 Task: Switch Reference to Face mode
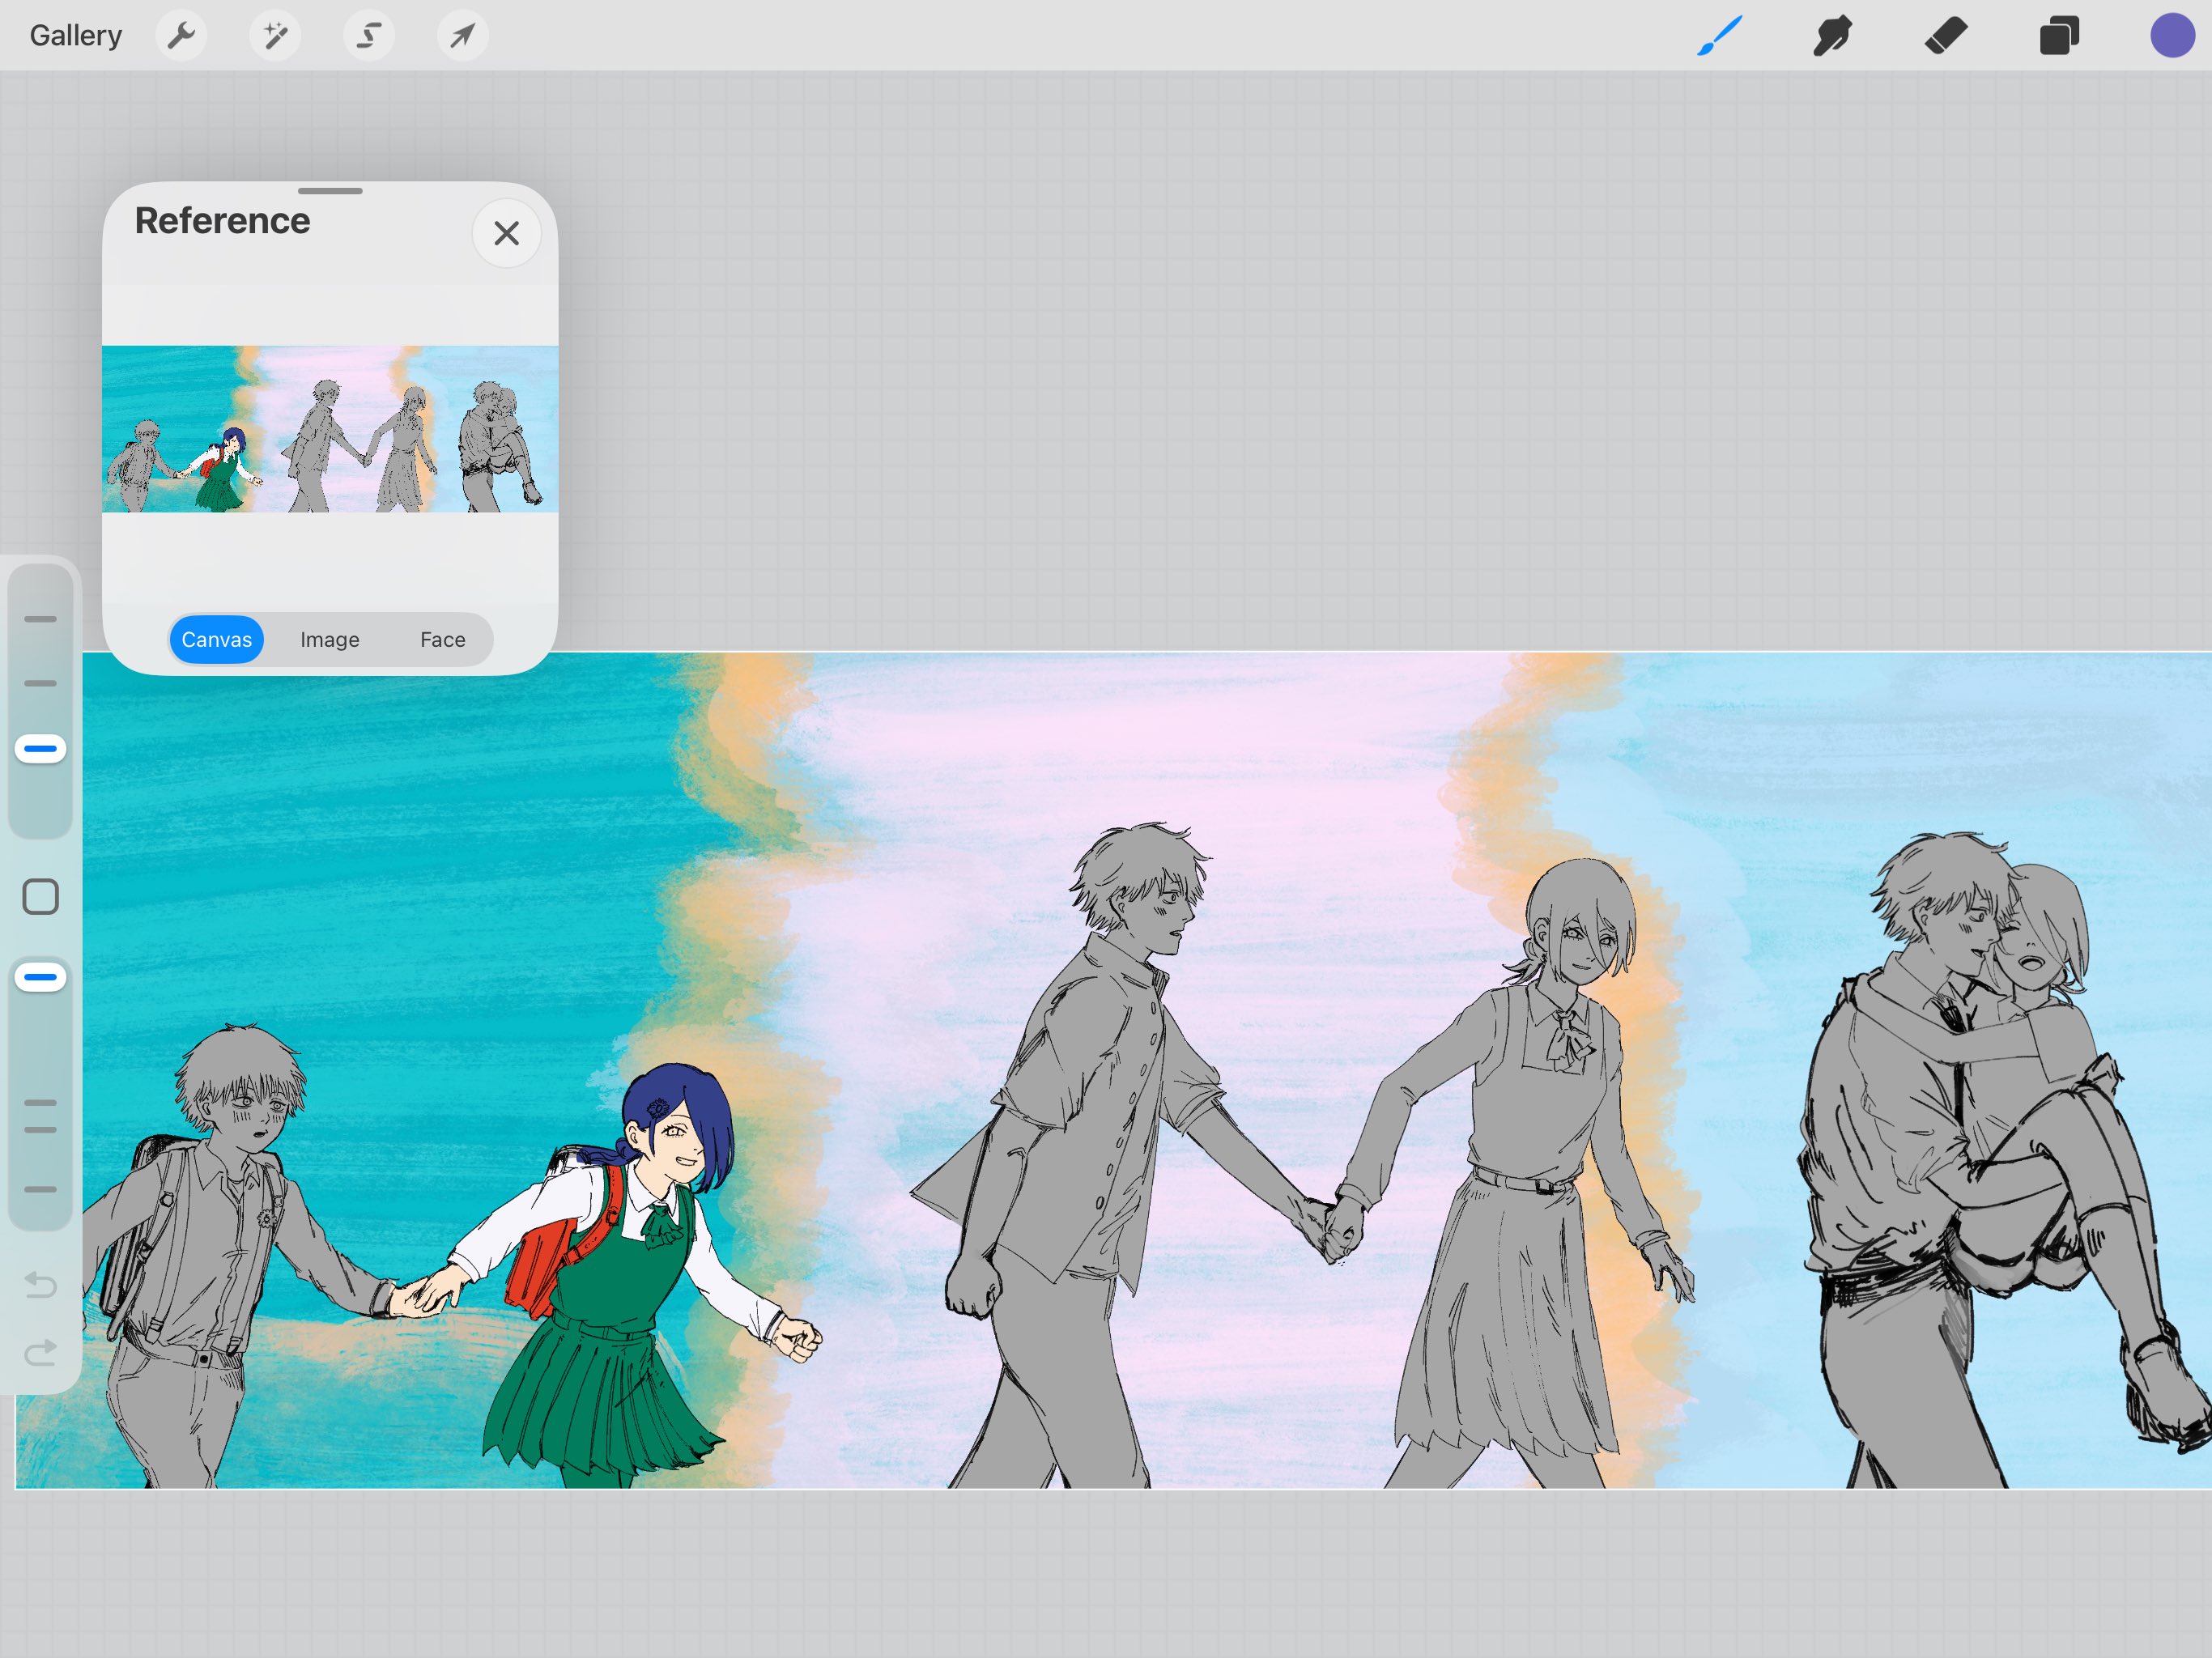click(442, 639)
